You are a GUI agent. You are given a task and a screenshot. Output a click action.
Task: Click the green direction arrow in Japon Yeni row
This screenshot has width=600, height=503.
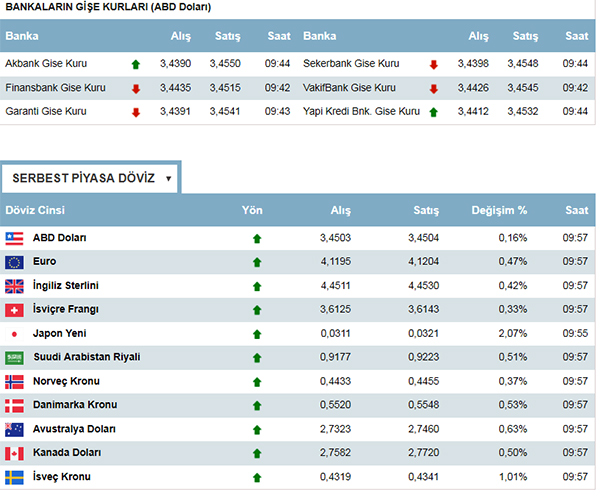click(x=257, y=335)
